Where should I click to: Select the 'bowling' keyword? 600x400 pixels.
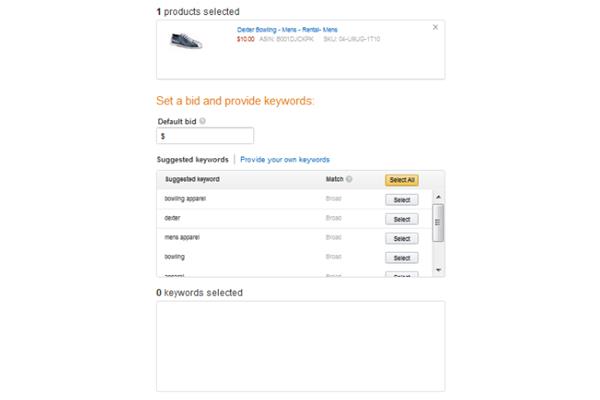pos(402,258)
